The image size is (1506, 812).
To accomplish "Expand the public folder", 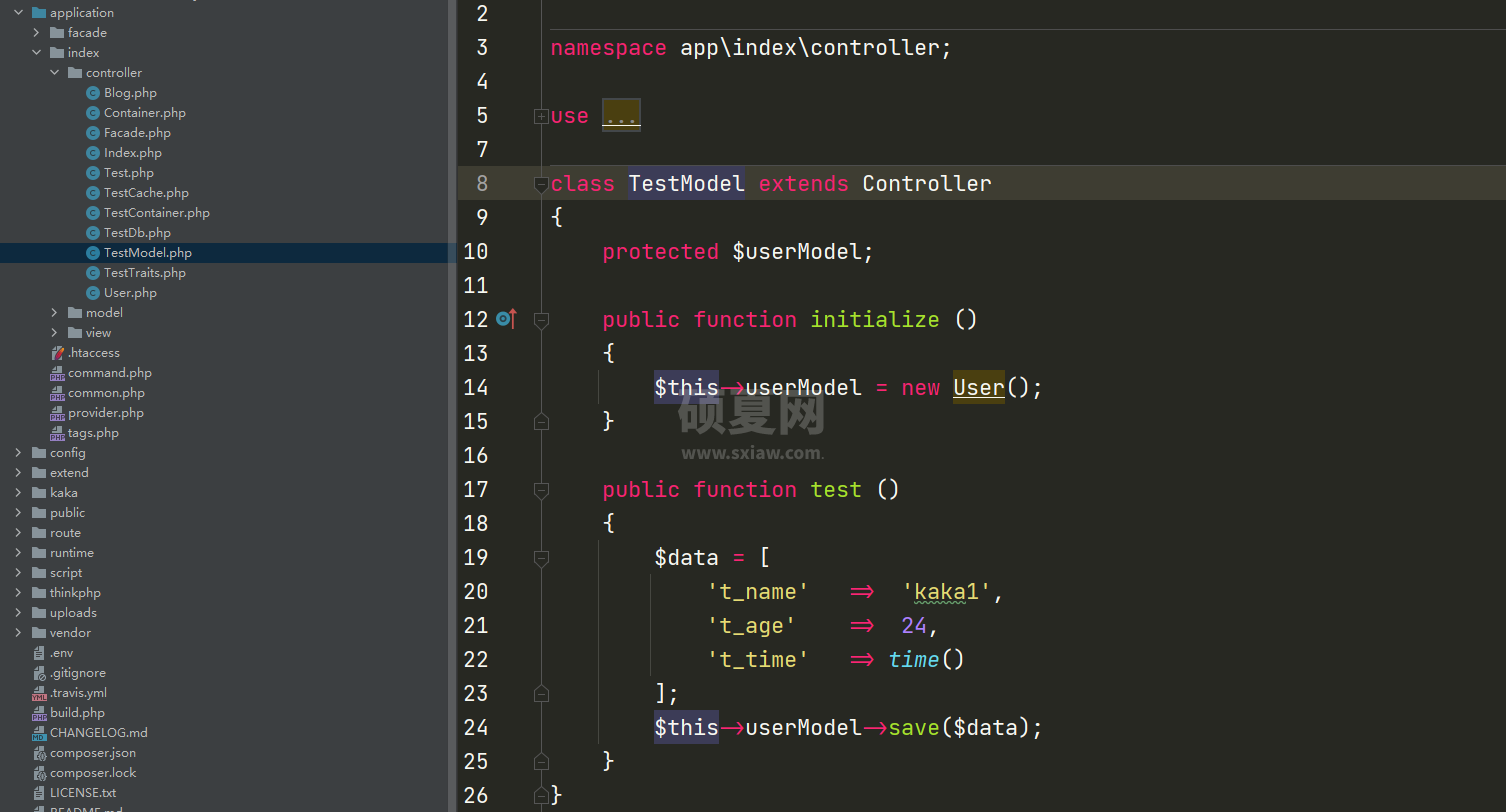I will click(x=18, y=513).
